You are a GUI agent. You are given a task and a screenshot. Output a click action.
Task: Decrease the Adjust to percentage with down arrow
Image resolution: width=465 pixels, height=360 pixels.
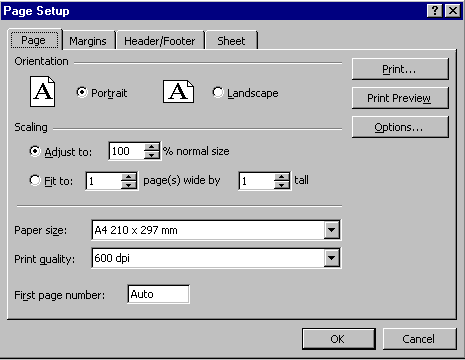tap(152, 155)
